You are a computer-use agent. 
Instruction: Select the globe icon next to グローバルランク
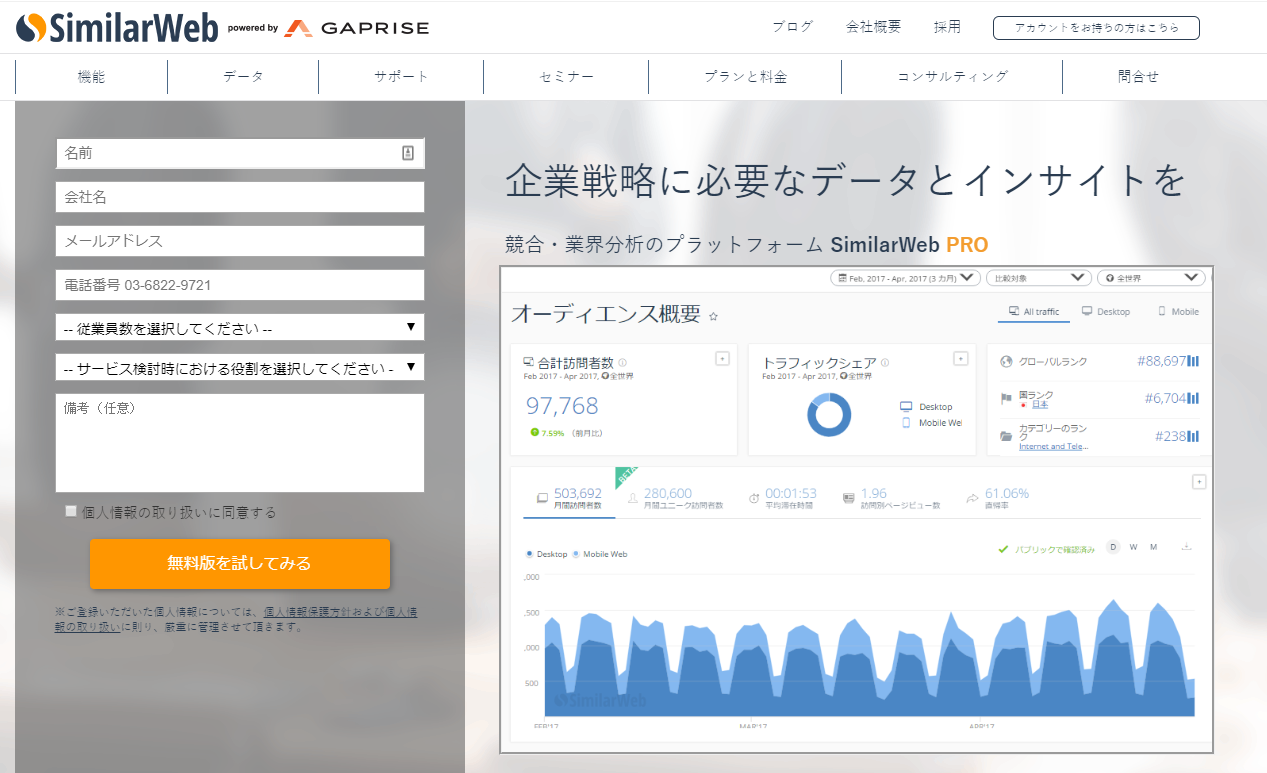click(1006, 362)
